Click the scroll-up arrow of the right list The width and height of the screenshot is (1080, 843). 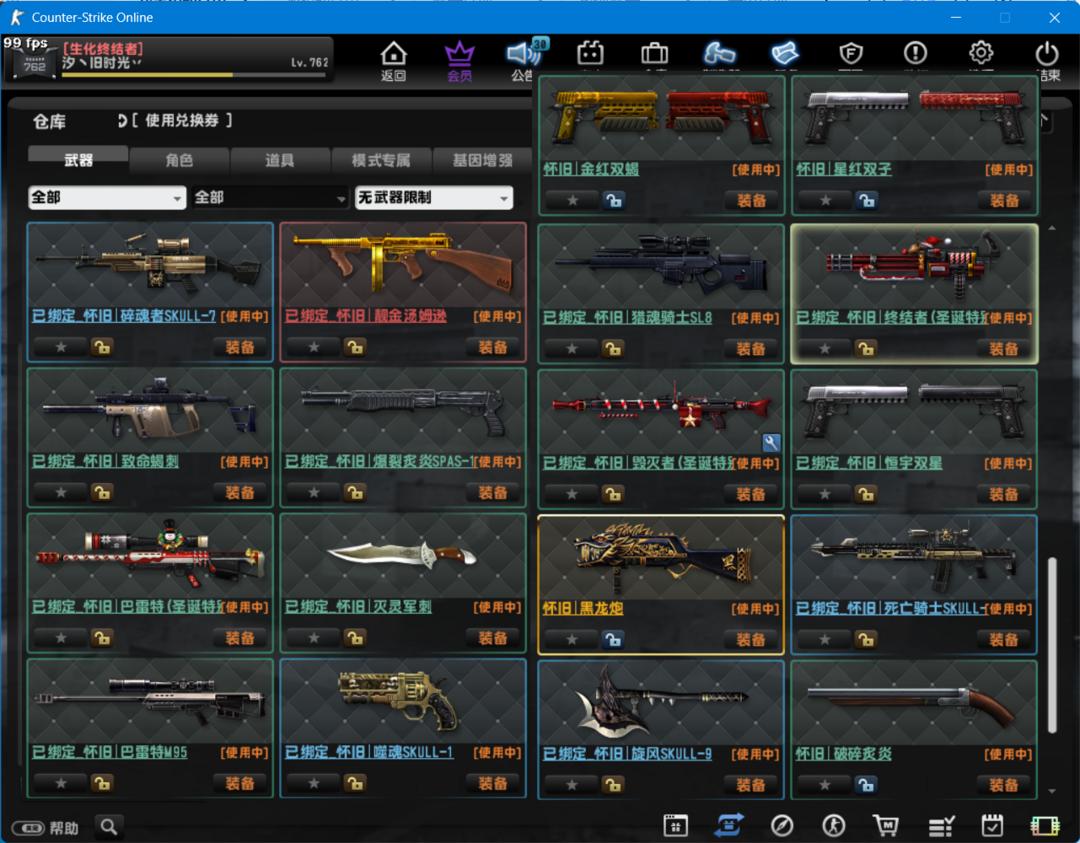pyautogui.click(x=1052, y=228)
